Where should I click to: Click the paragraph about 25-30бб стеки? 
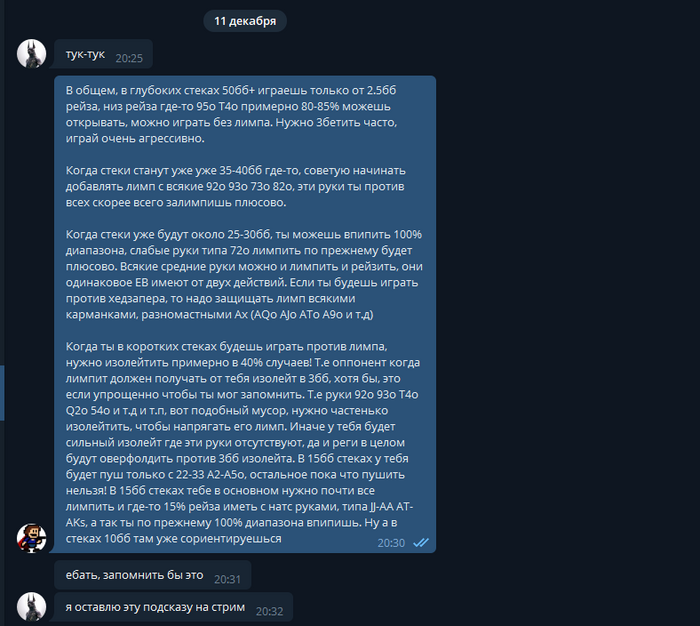(244, 274)
